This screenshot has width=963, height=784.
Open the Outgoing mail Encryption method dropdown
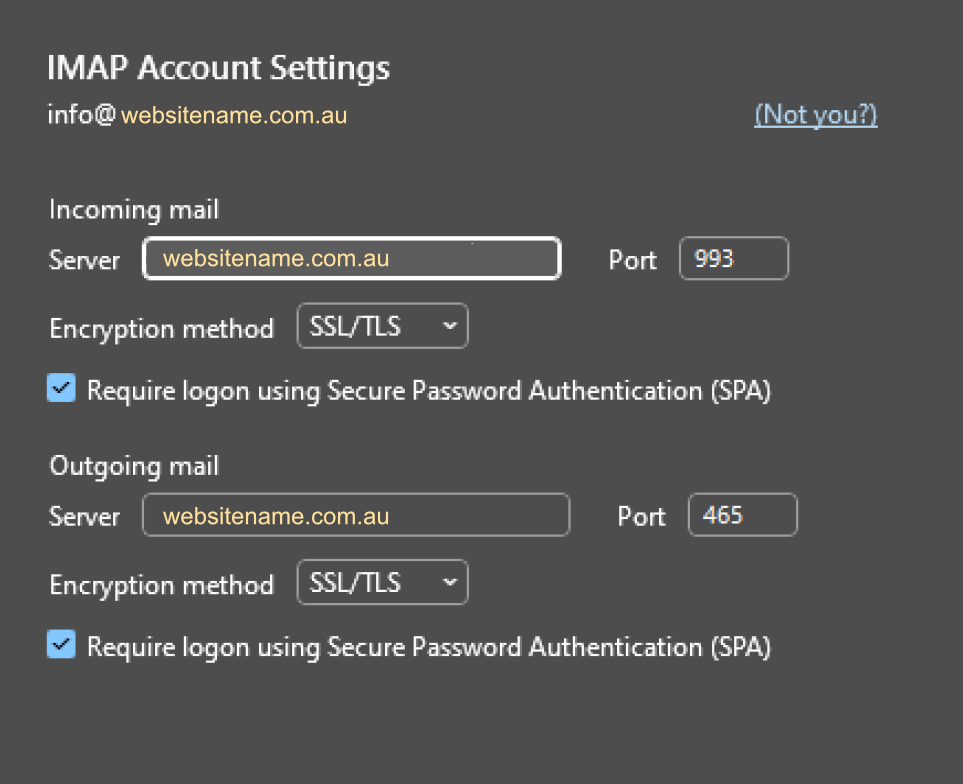[383, 582]
